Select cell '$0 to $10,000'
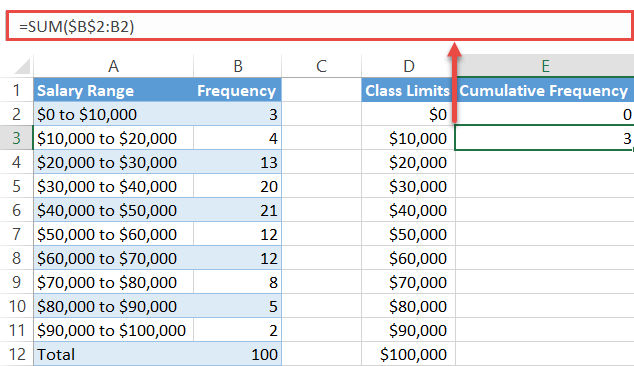This screenshot has width=634, height=366. pos(114,114)
